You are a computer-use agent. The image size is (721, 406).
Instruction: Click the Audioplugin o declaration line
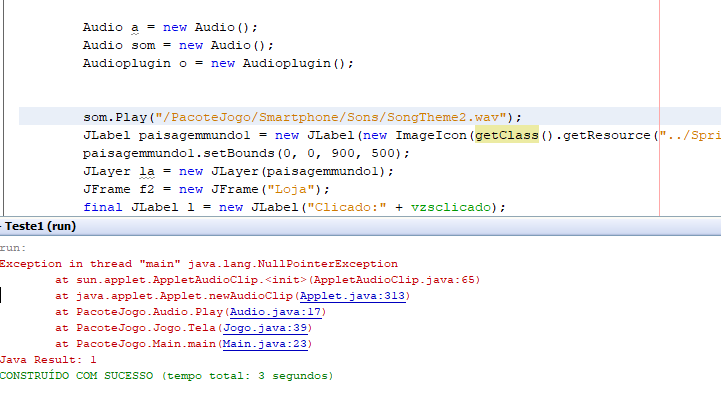coord(218,63)
